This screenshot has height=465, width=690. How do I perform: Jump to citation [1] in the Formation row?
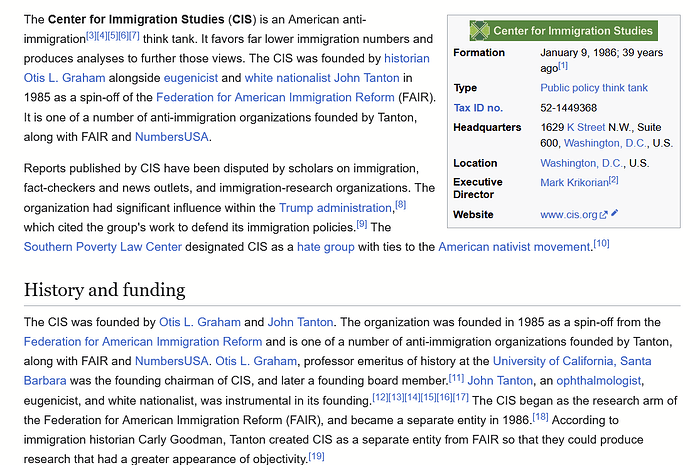pos(563,66)
